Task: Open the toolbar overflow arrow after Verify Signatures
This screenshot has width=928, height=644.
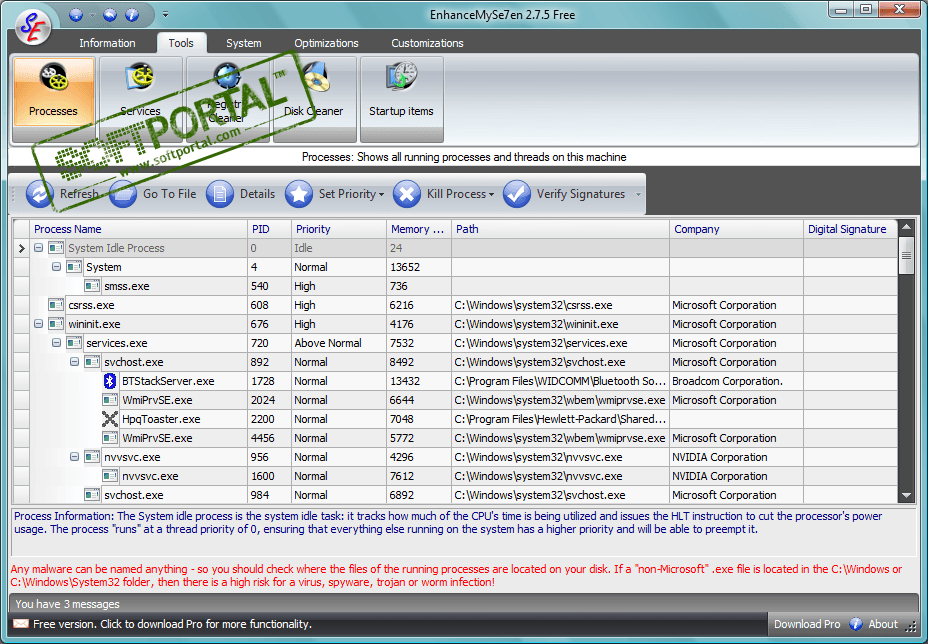Action: [638, 194]
